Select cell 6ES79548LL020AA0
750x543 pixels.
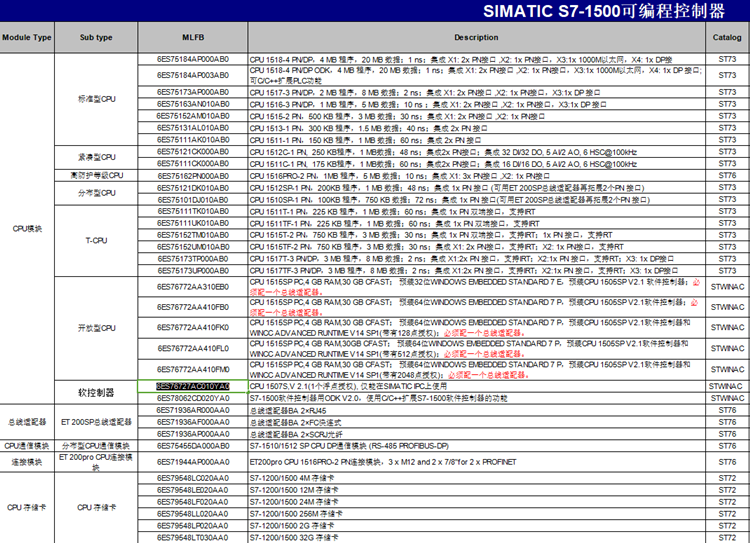pyautogui.click(x=193, y=514)
